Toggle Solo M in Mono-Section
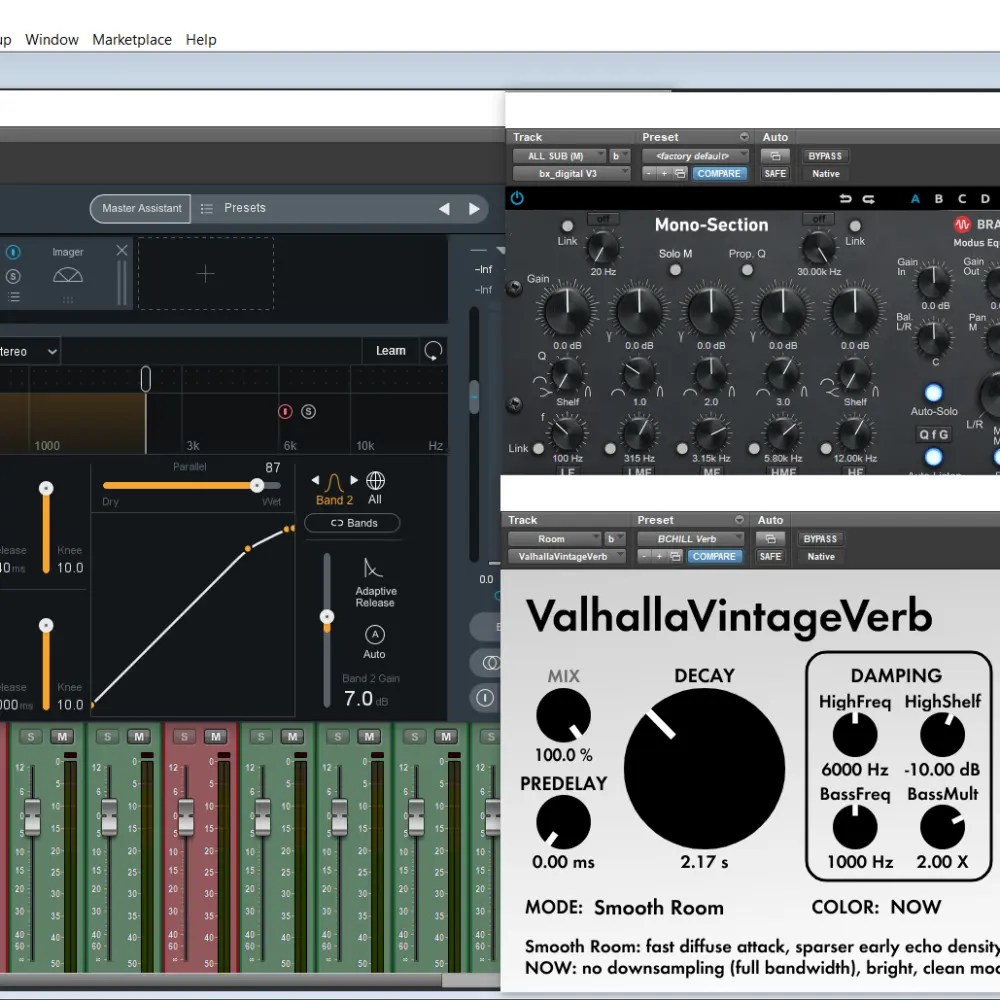Viewport: 1000px width, 1000px height. pyautogui.click(x=675, y=270)
